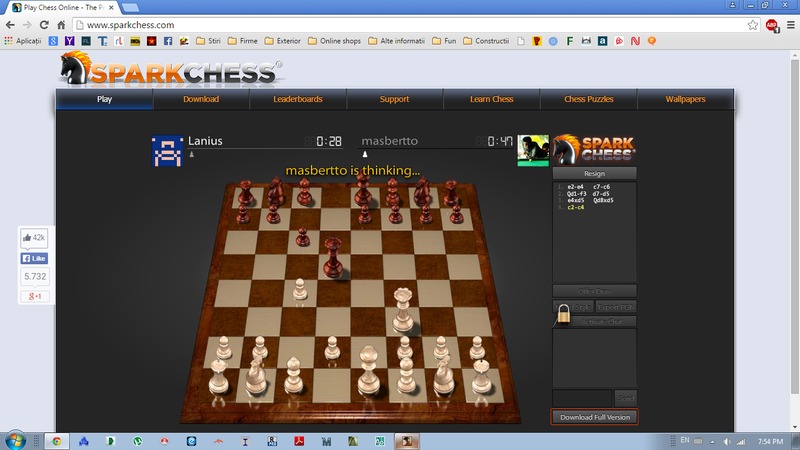The image size is (800, 450).
Task: Open Chrome from the taskbar
Action: (57, 441)
